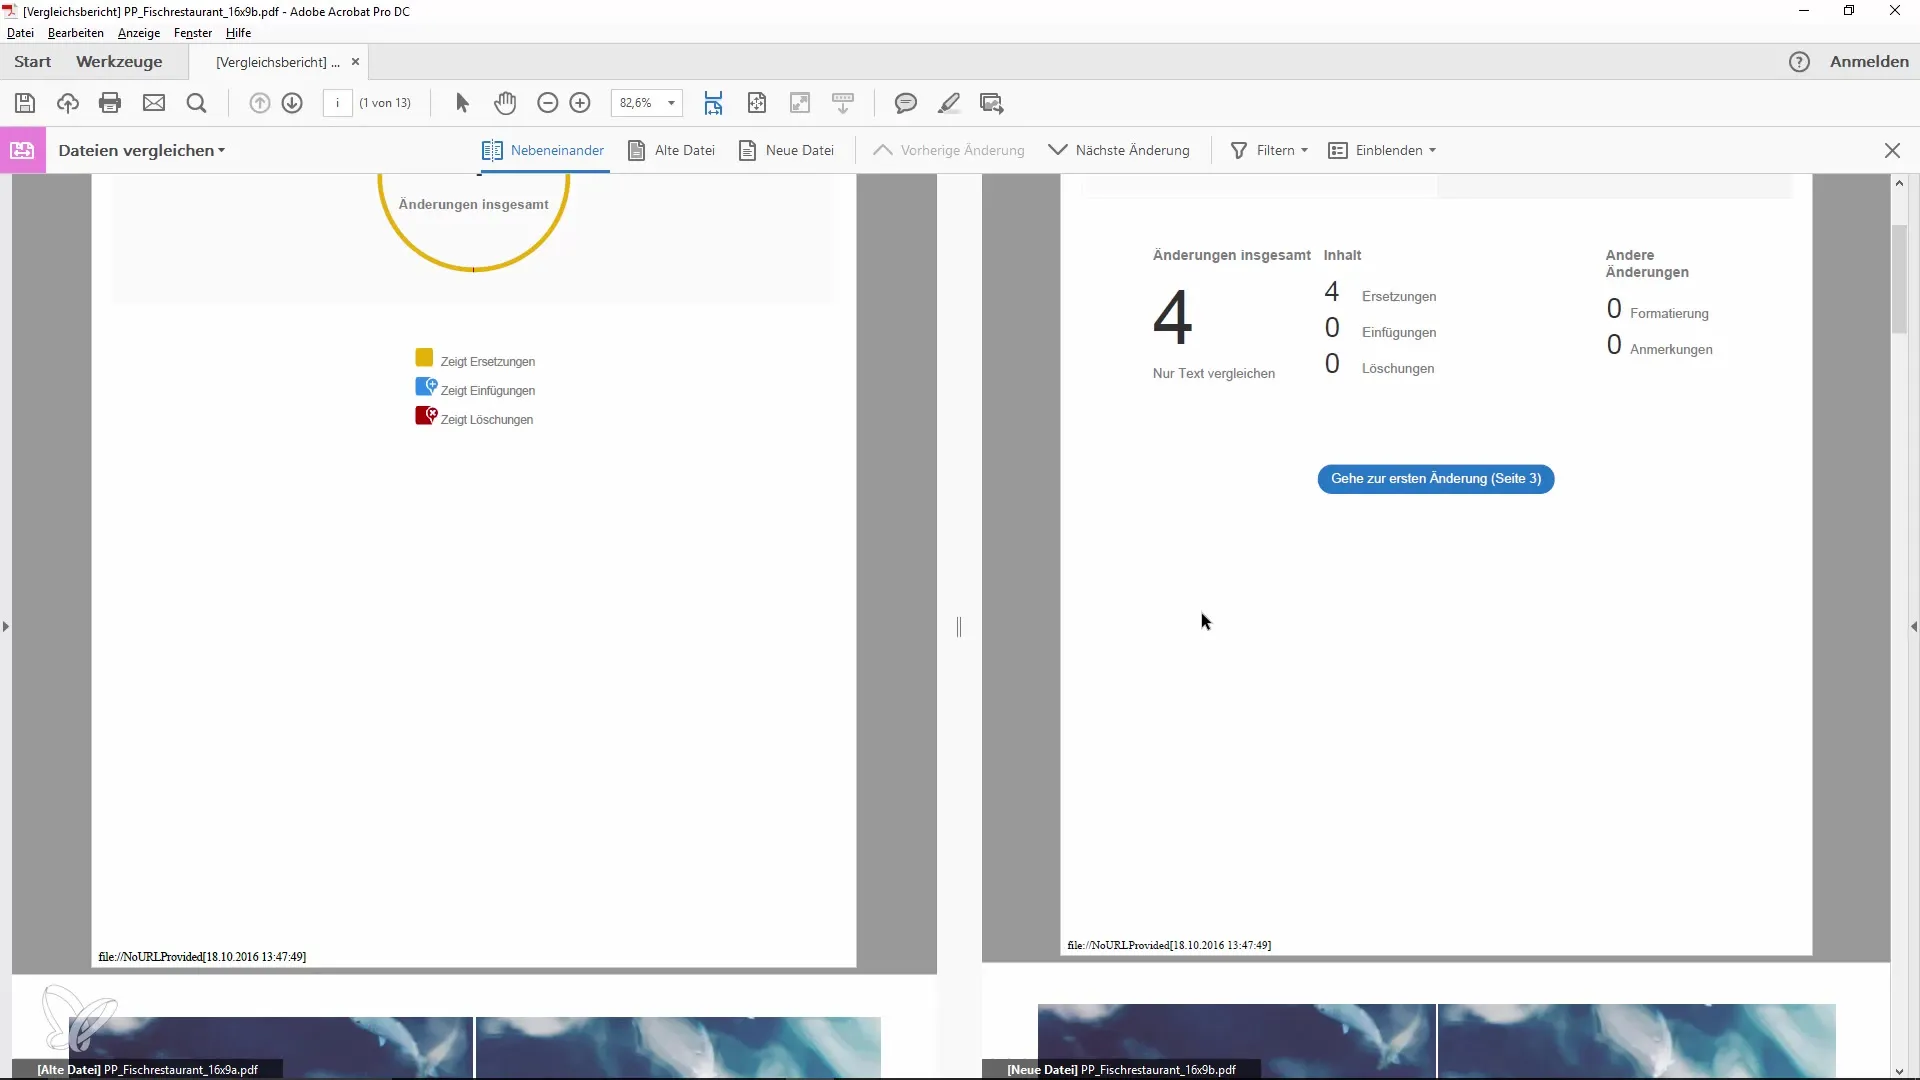Image resolution: width=1920 pixels, height=1080 pixels.
Task: Print the document using the printer icon
Action: click(x=111, y=103)
